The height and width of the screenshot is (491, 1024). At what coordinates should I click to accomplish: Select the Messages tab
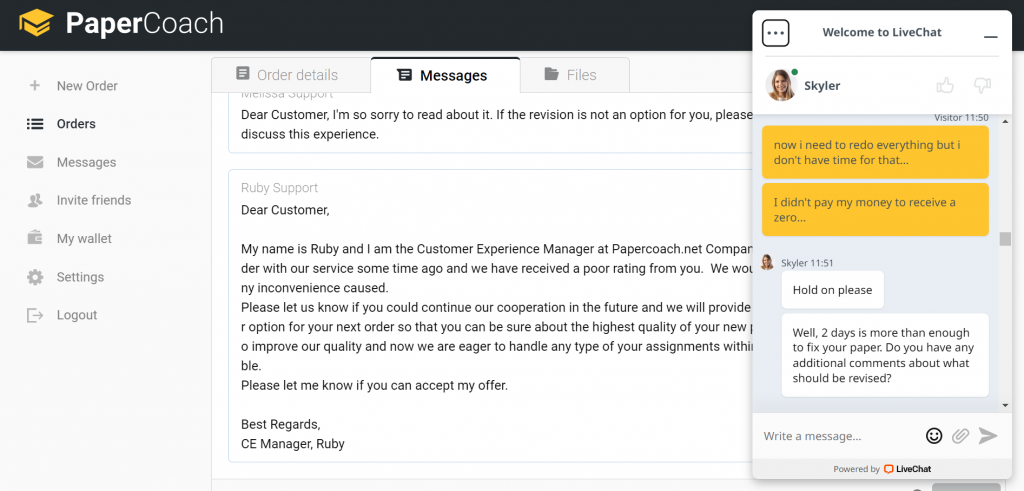point(443,75)
